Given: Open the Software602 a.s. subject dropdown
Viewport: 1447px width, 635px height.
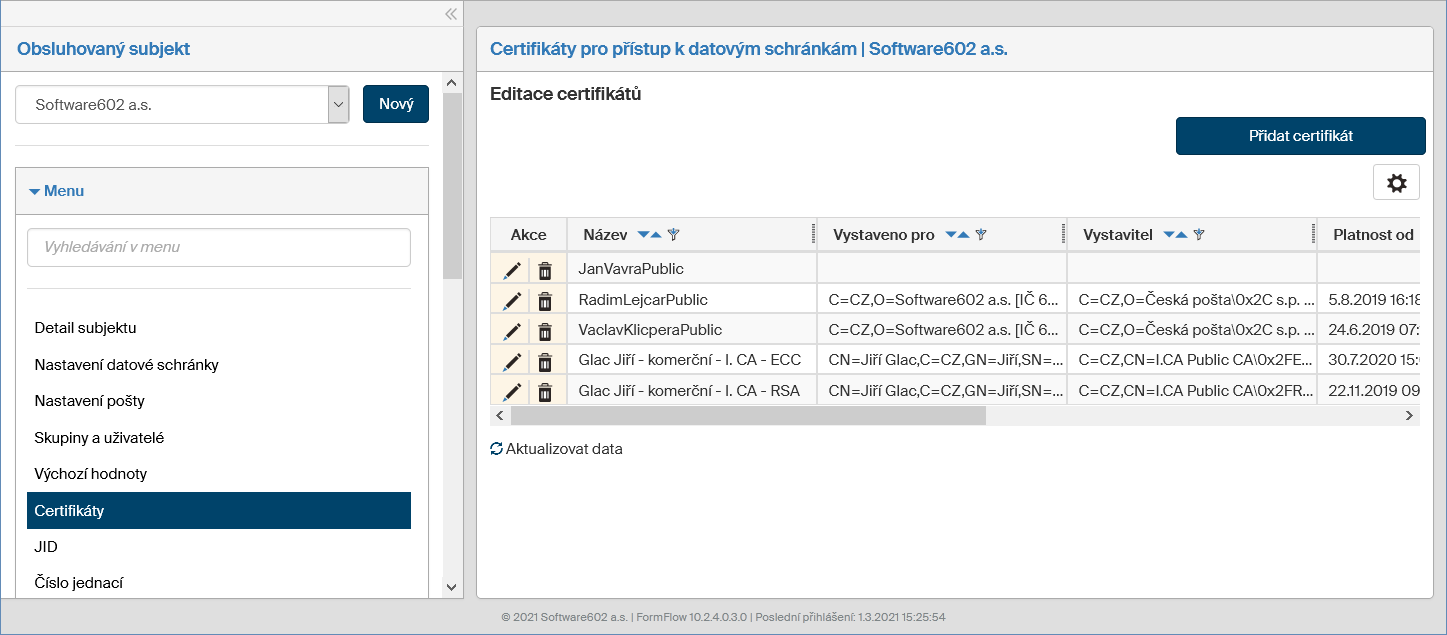Looking at the screenshot, I should (338, 104).
